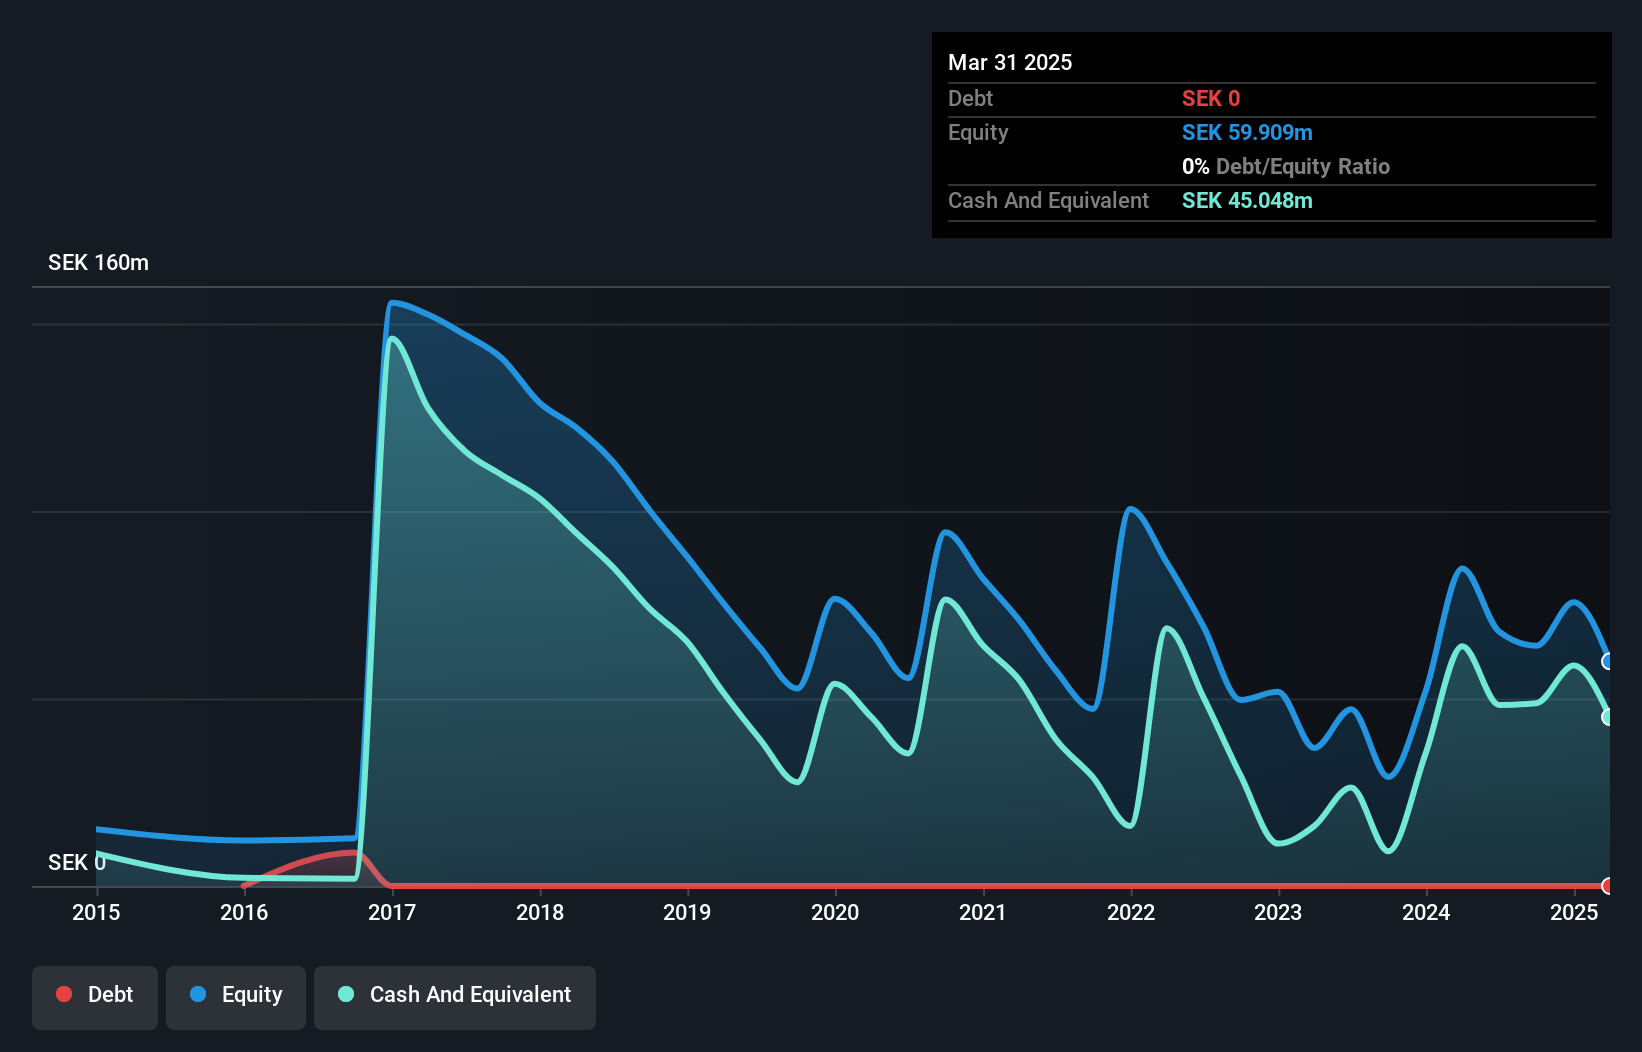Click the SEK 160m axis label

pos(97,262)
